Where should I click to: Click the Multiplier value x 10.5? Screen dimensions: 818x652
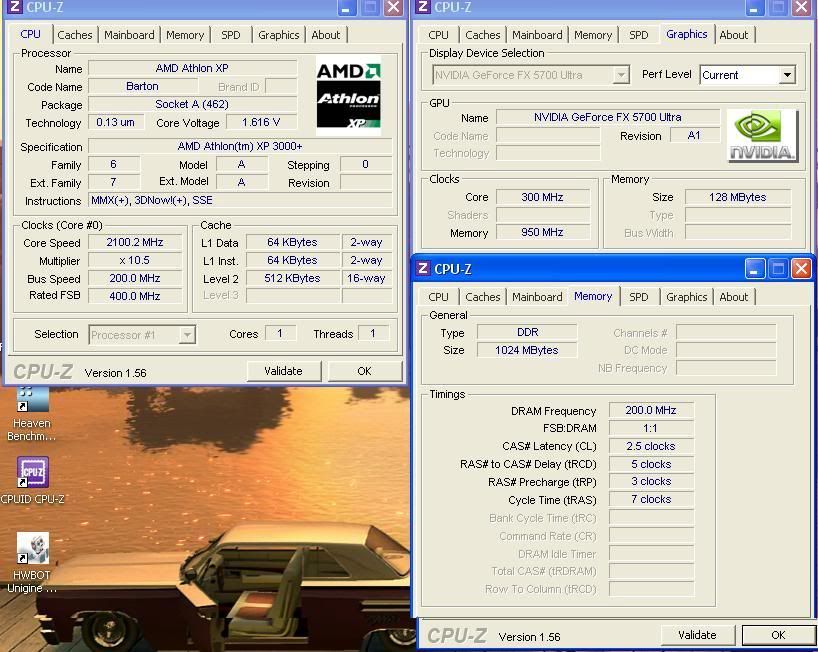(x=135, y=260)
